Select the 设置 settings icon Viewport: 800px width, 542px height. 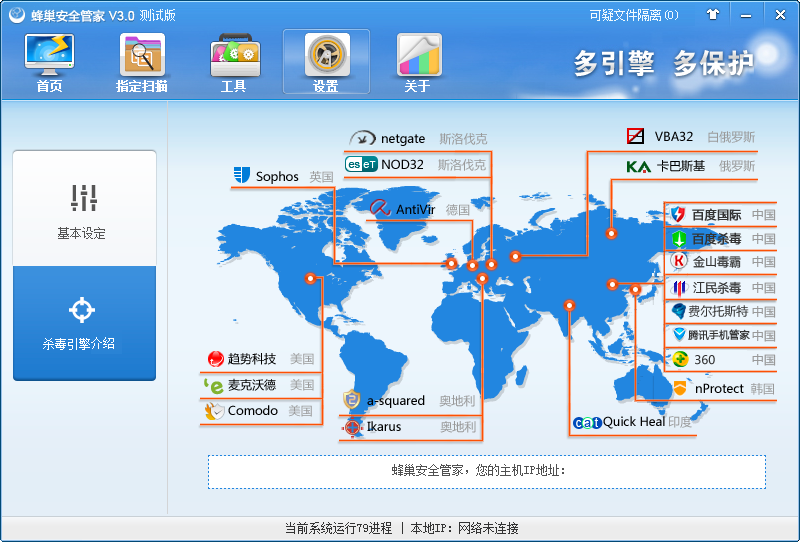[x=327, y=55]
